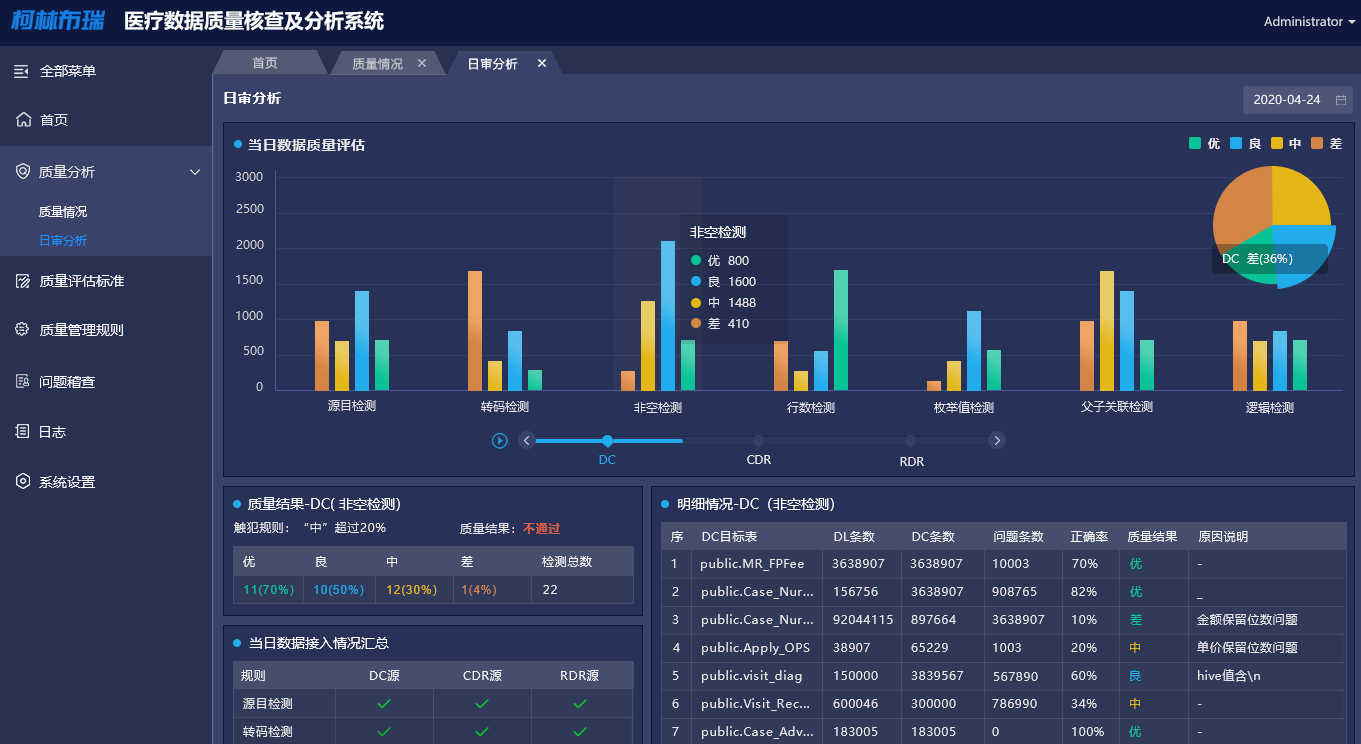Click the yellow 父子关联检测 bar
Image resolution: width=1361 pixels, height=744 pixels.
coord(1106,331)
